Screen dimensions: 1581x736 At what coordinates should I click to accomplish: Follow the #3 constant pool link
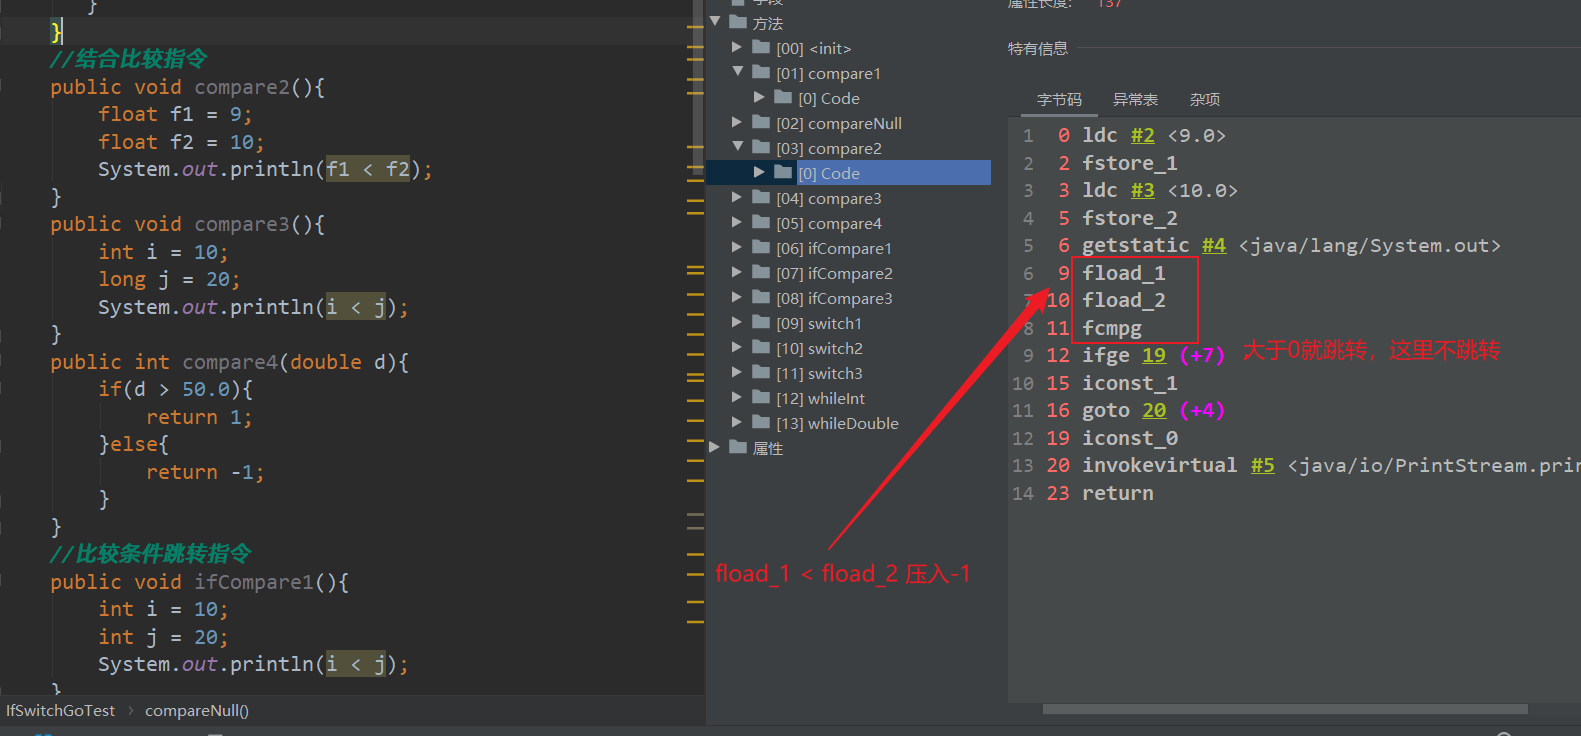pyautogui.click(x=1143, y=191)
